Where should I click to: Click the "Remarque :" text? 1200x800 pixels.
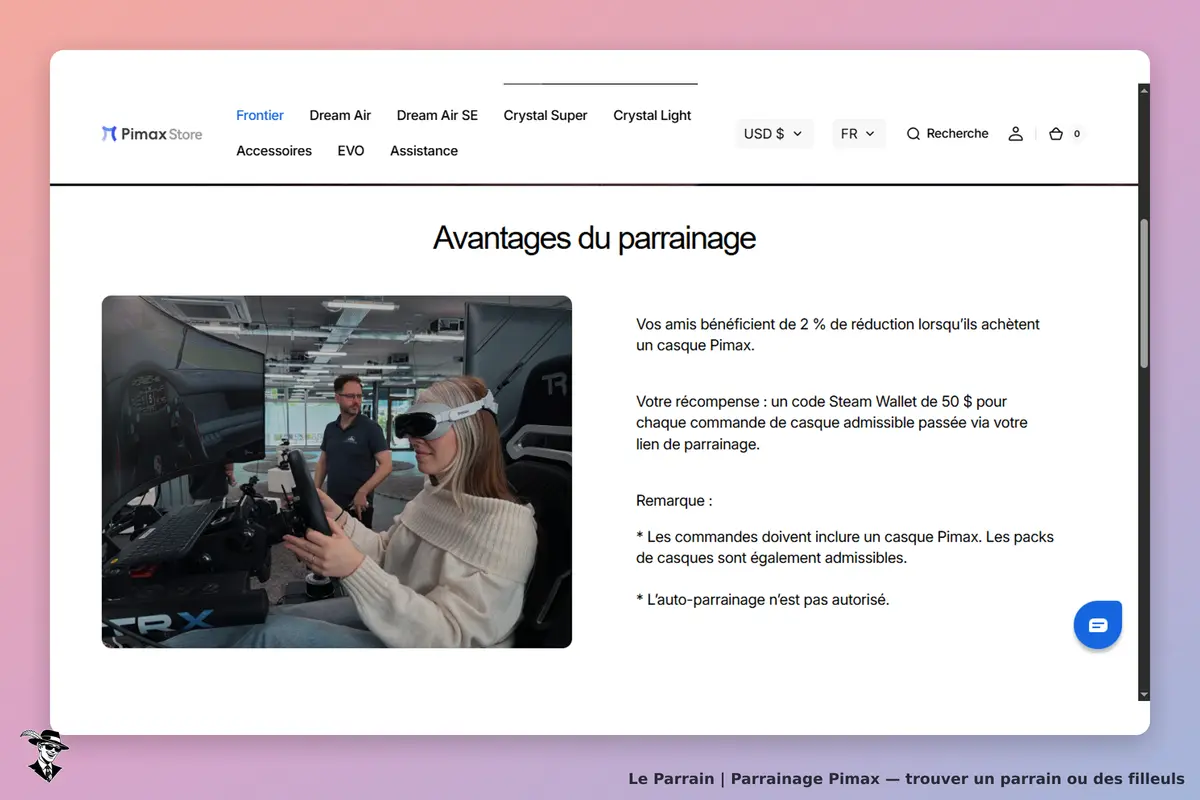pyautogui.click(x=674, y=501)
